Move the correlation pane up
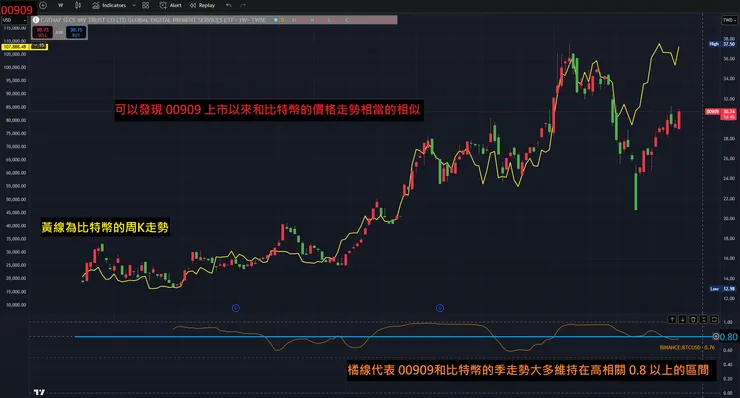 [672, 320]
